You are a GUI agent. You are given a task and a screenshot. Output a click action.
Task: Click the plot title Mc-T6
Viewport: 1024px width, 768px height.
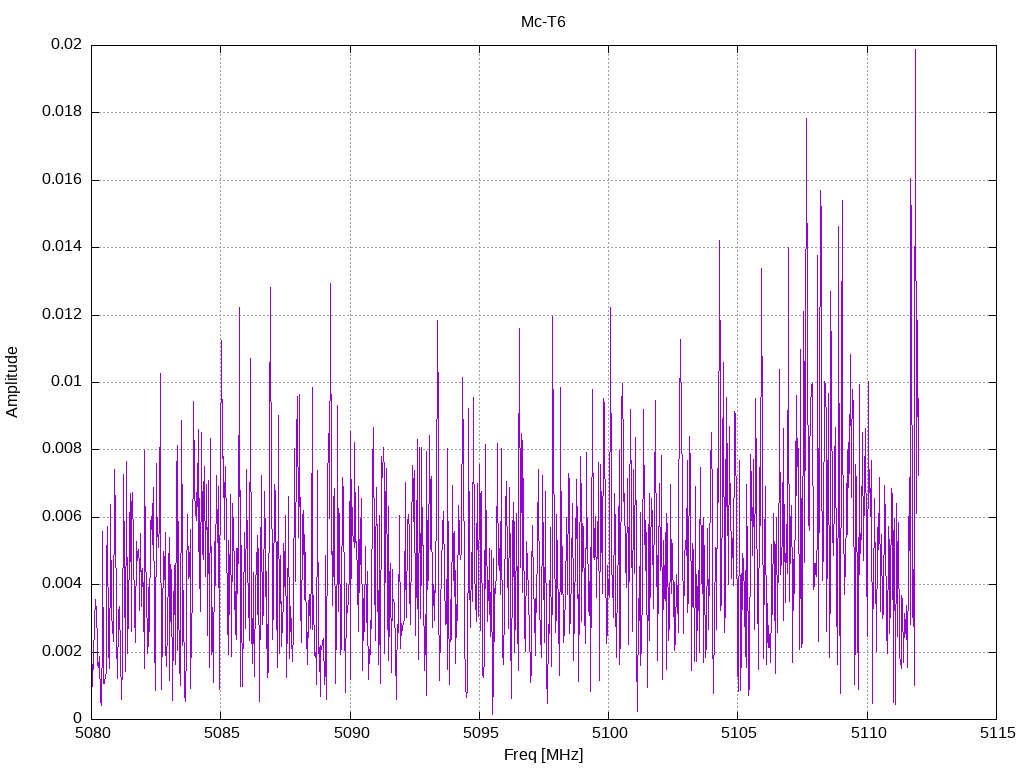point(543,22)
